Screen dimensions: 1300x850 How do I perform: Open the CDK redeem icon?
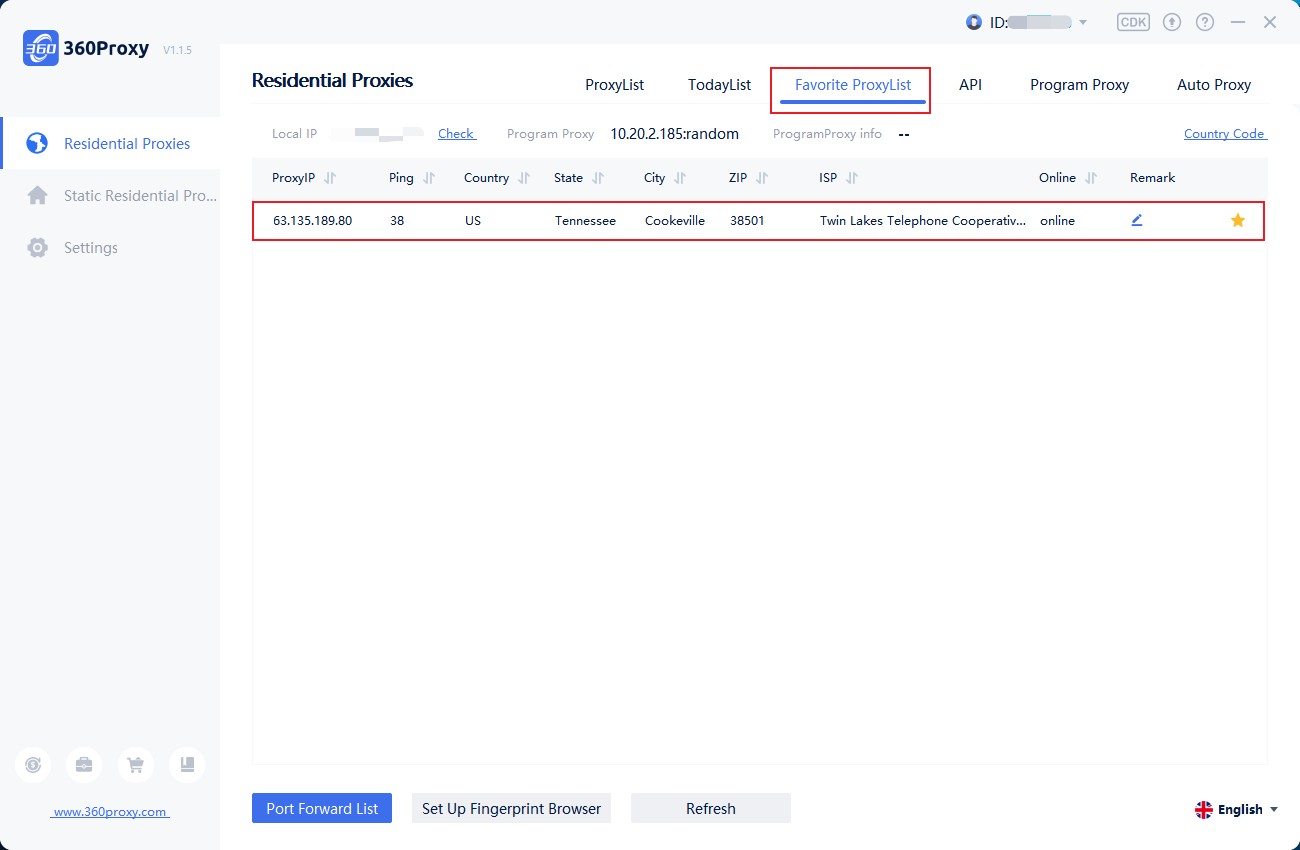pyautogui.click(x=1133, y=22)
